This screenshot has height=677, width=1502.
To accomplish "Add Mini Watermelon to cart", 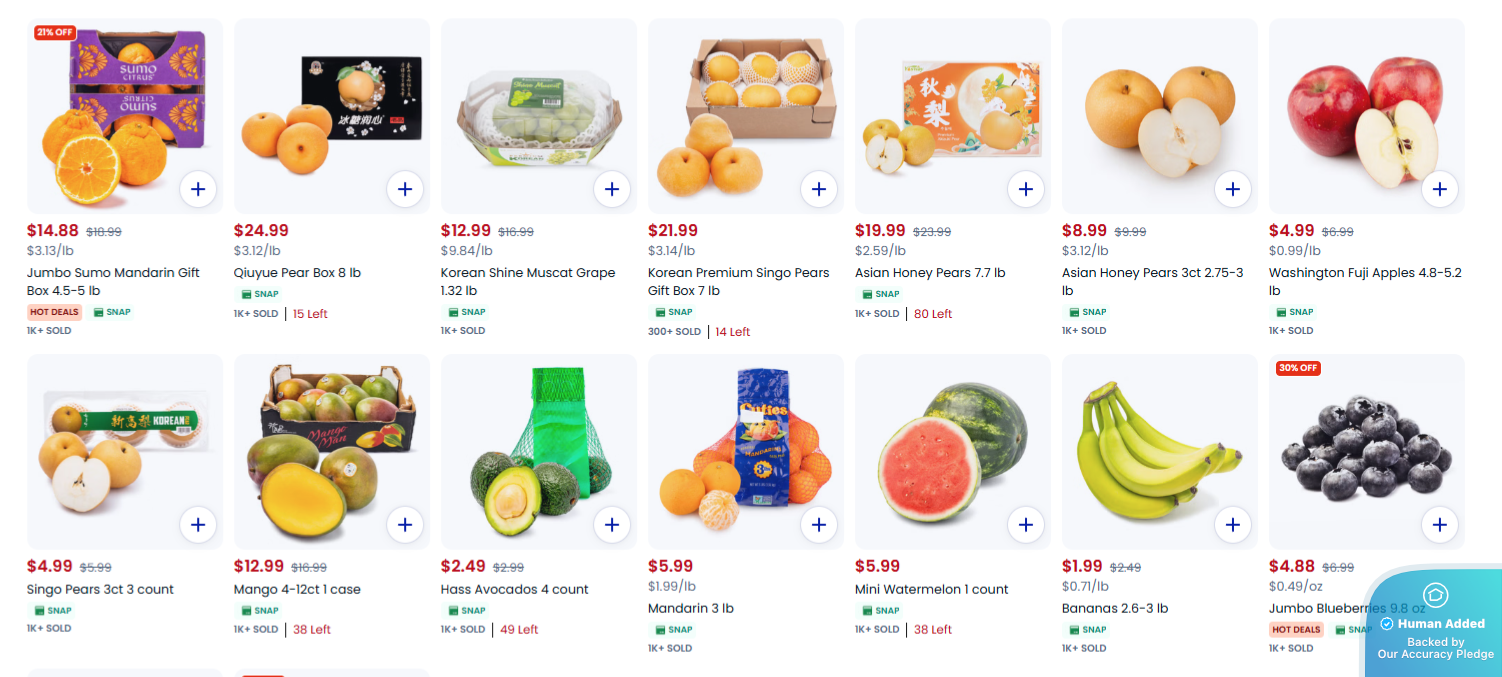I will [x=1026, y=524].
